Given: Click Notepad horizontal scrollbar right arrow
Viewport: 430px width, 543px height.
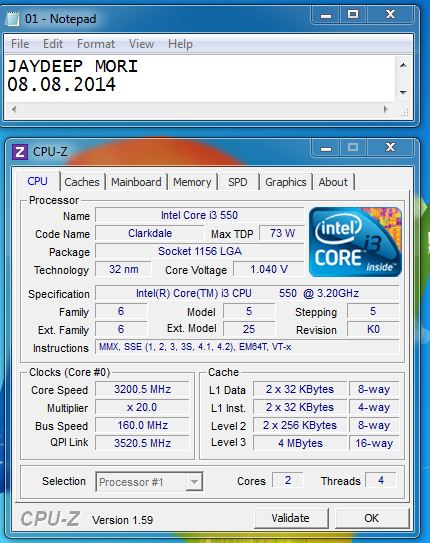Looking at the screenshot, I should coord(386,109).
